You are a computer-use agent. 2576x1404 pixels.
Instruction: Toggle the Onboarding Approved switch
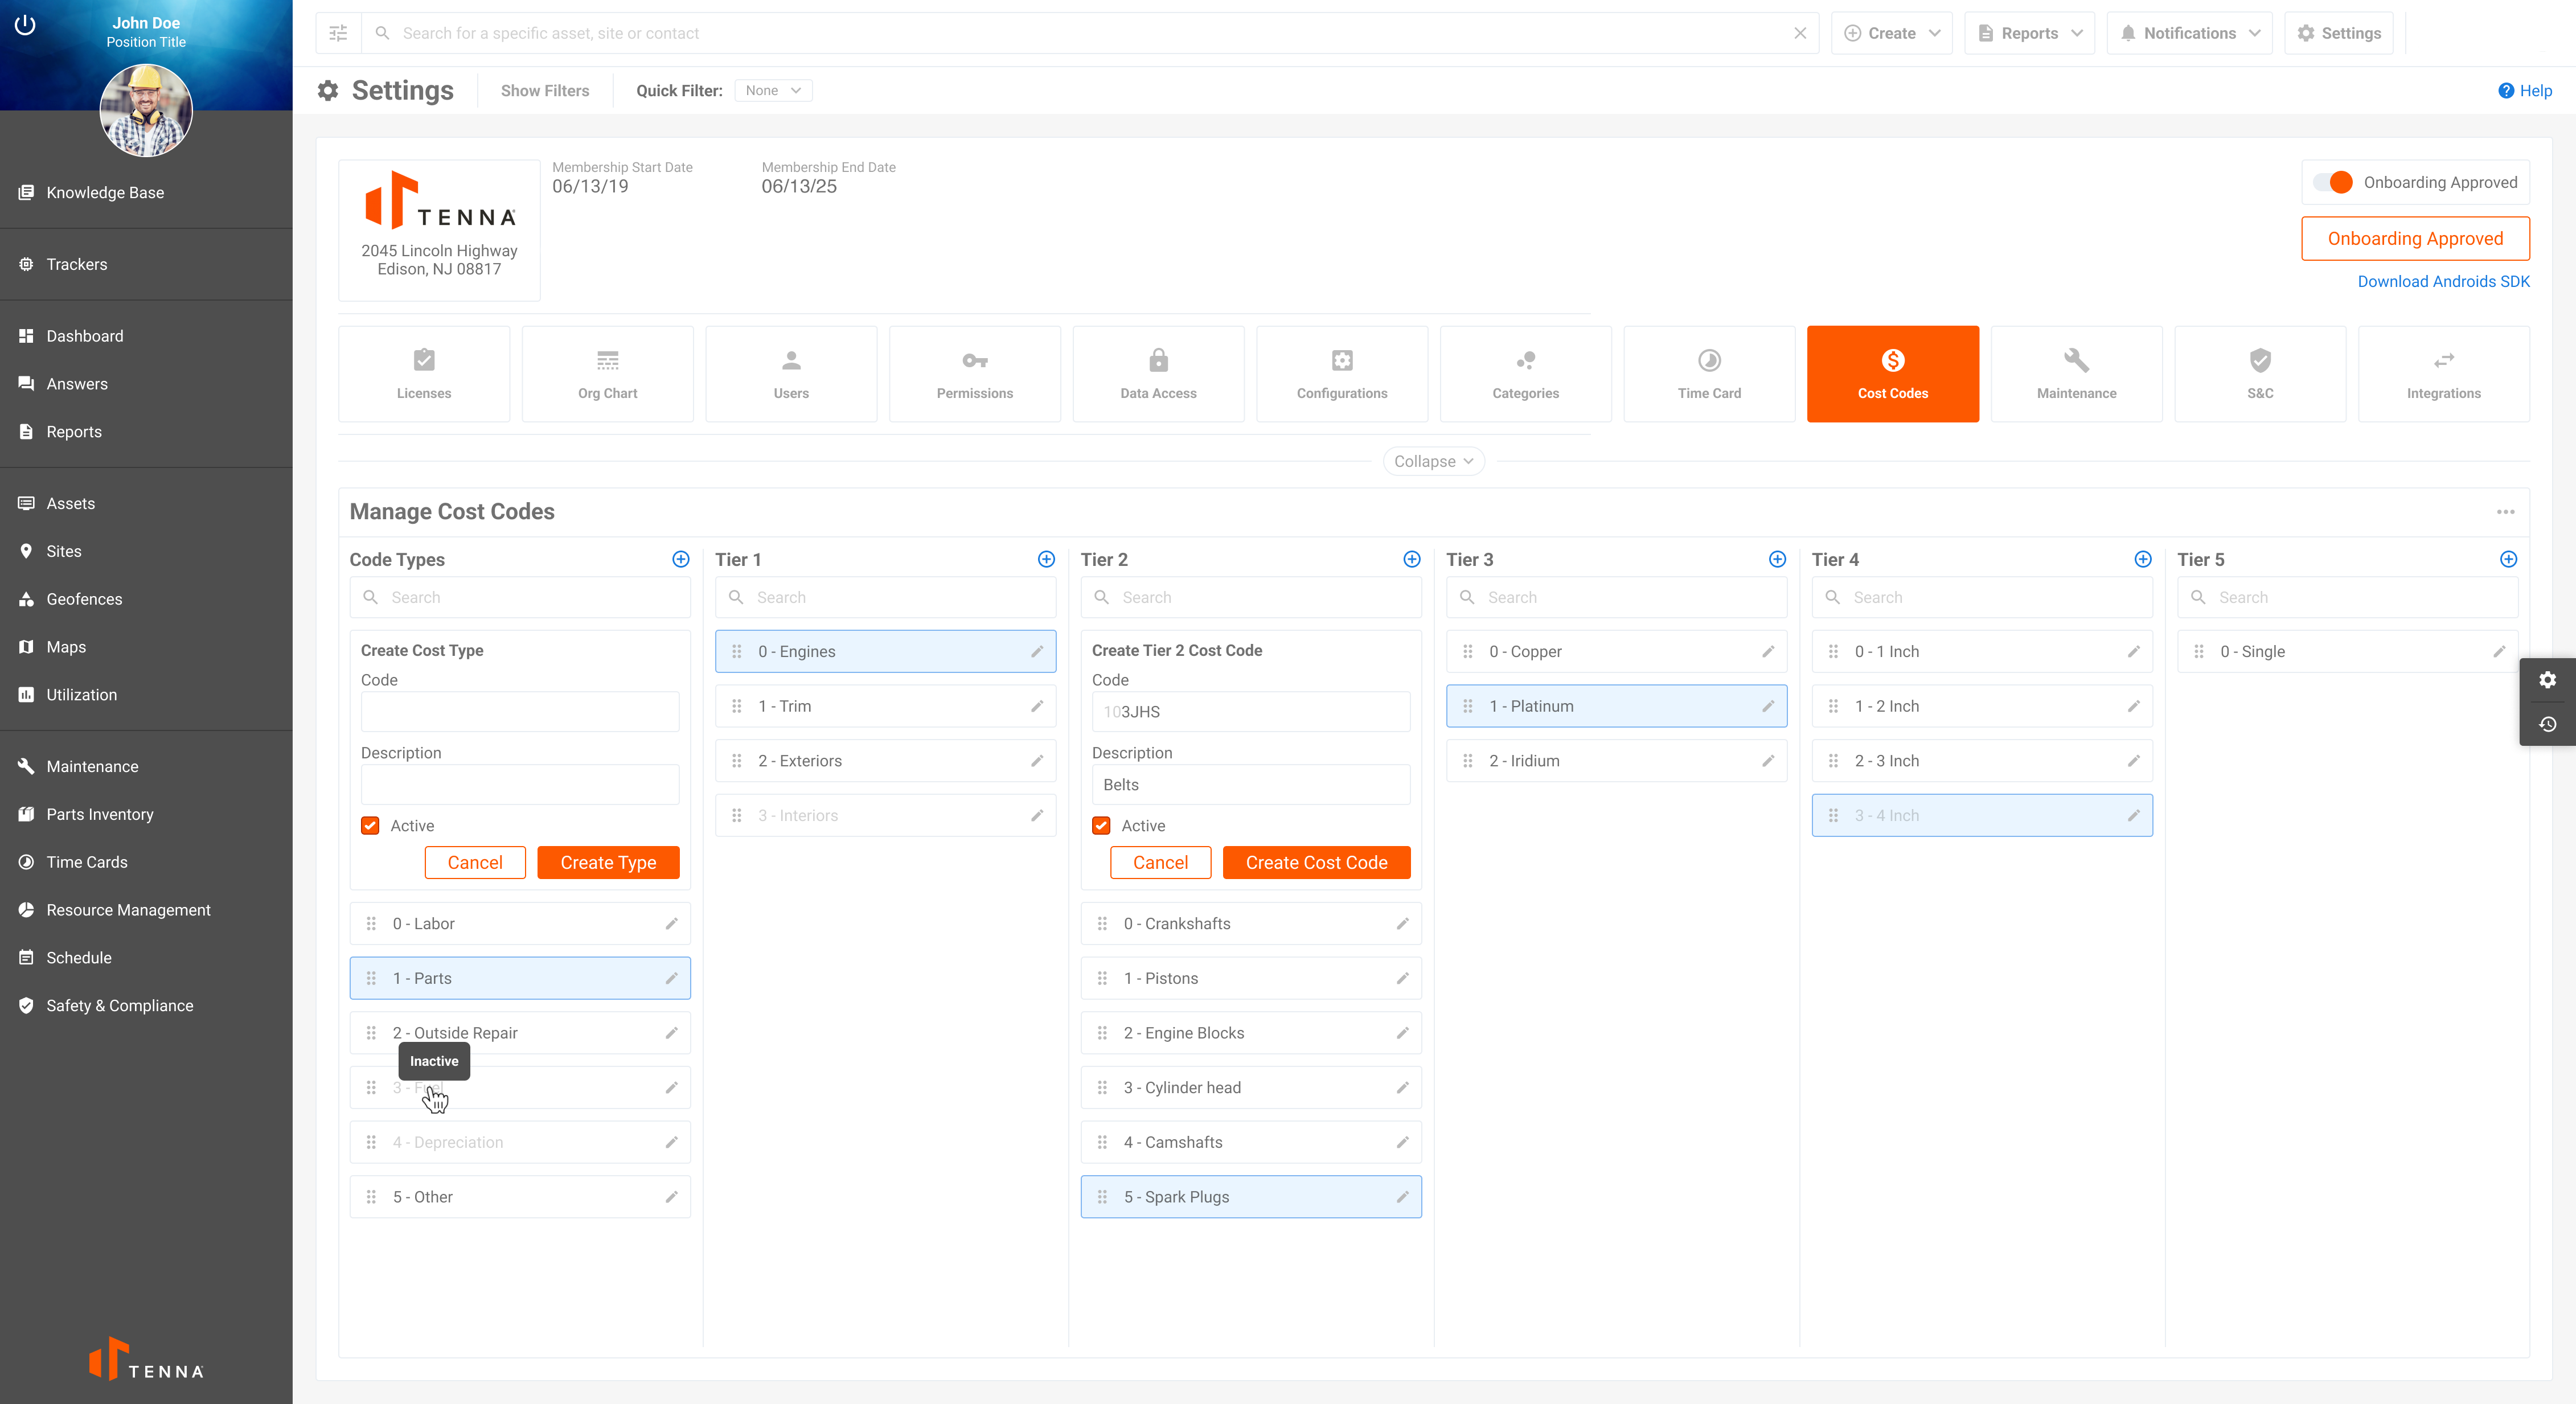2333,182
